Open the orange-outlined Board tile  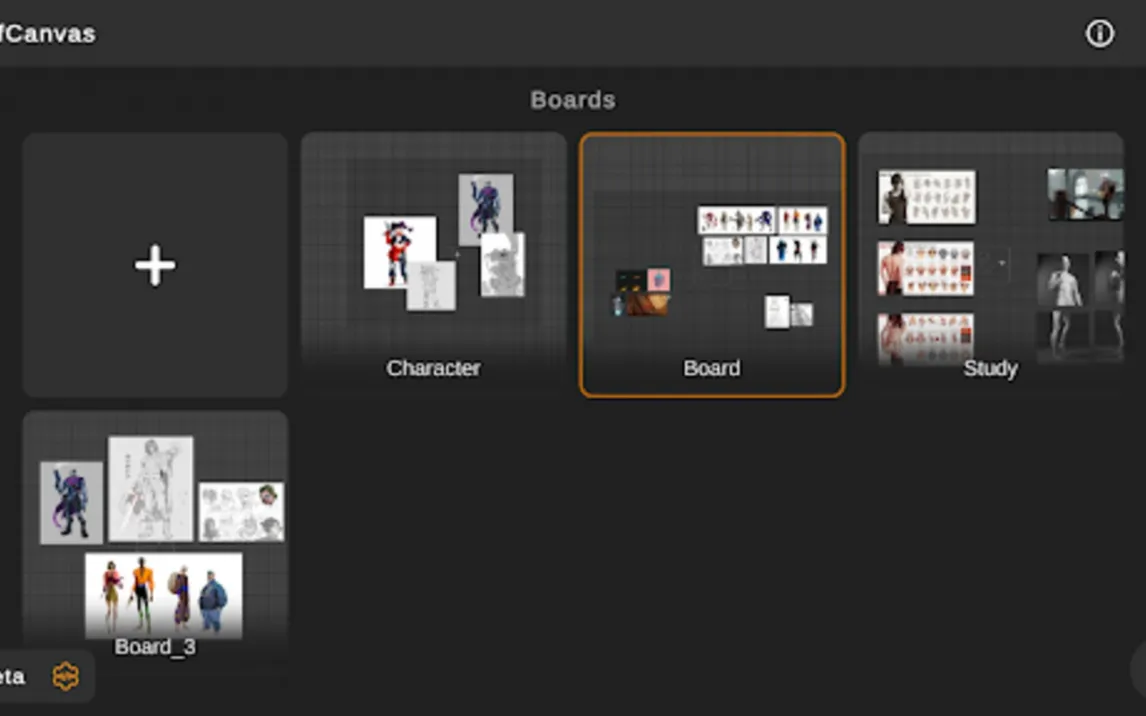(x=711, y=265)
